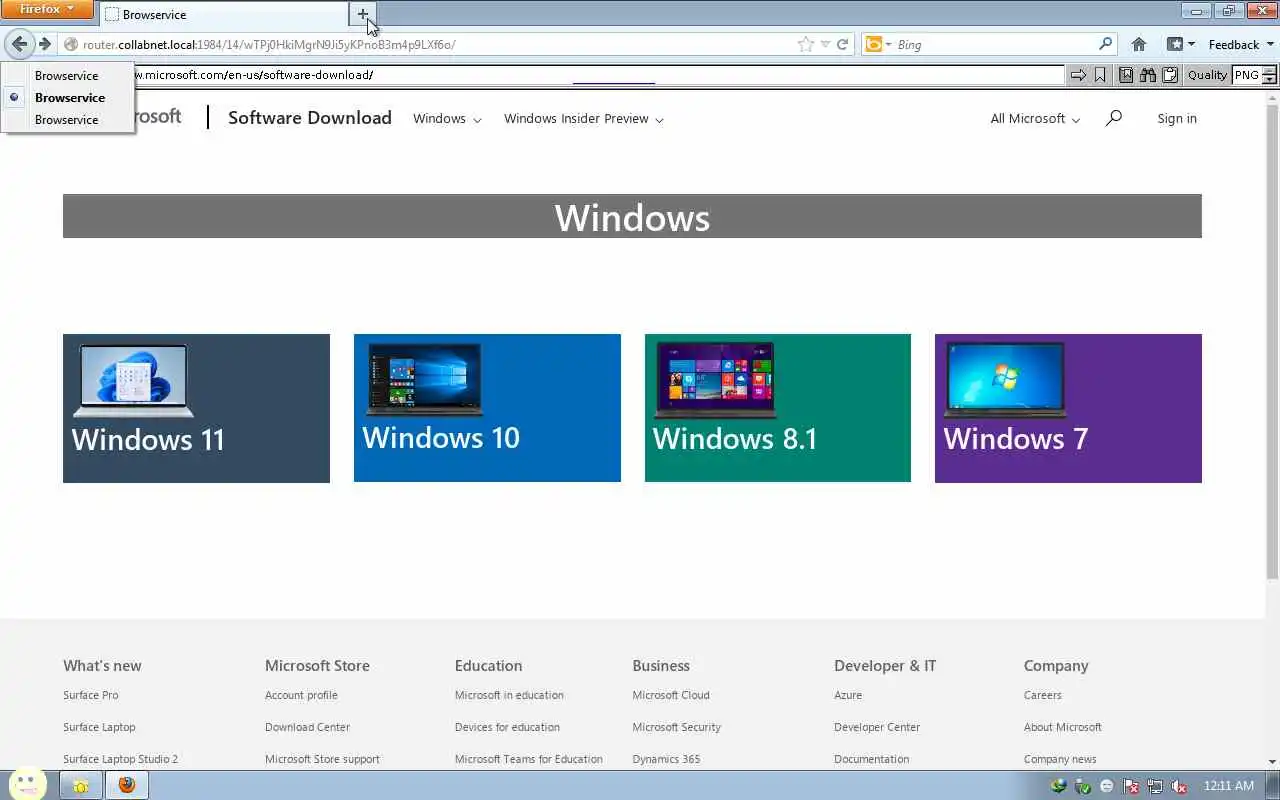Open the Devices for education link
Screen dimensions: 1280x800
pos(507,727)
